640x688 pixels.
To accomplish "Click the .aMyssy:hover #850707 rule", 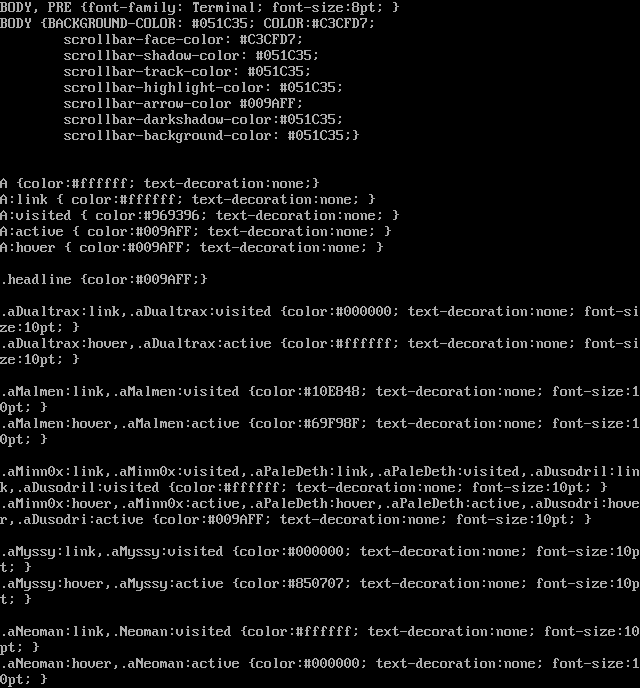I will [x=320, y=591].
